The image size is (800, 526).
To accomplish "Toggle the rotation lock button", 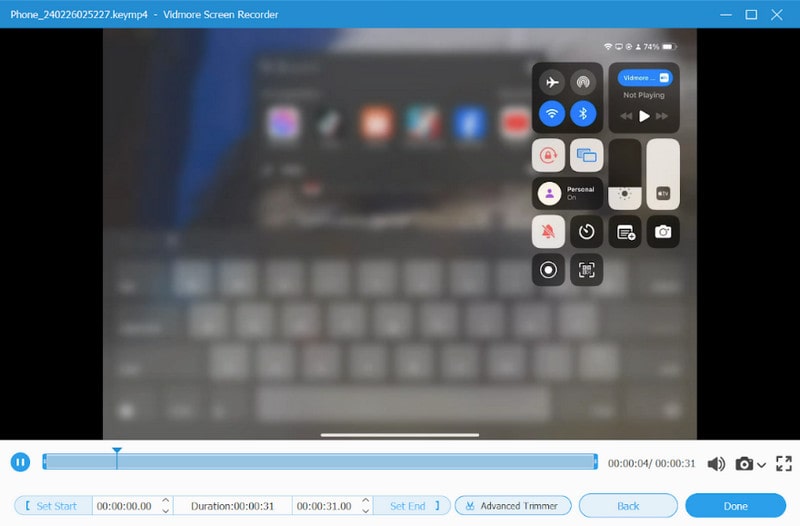I will 548,155.
